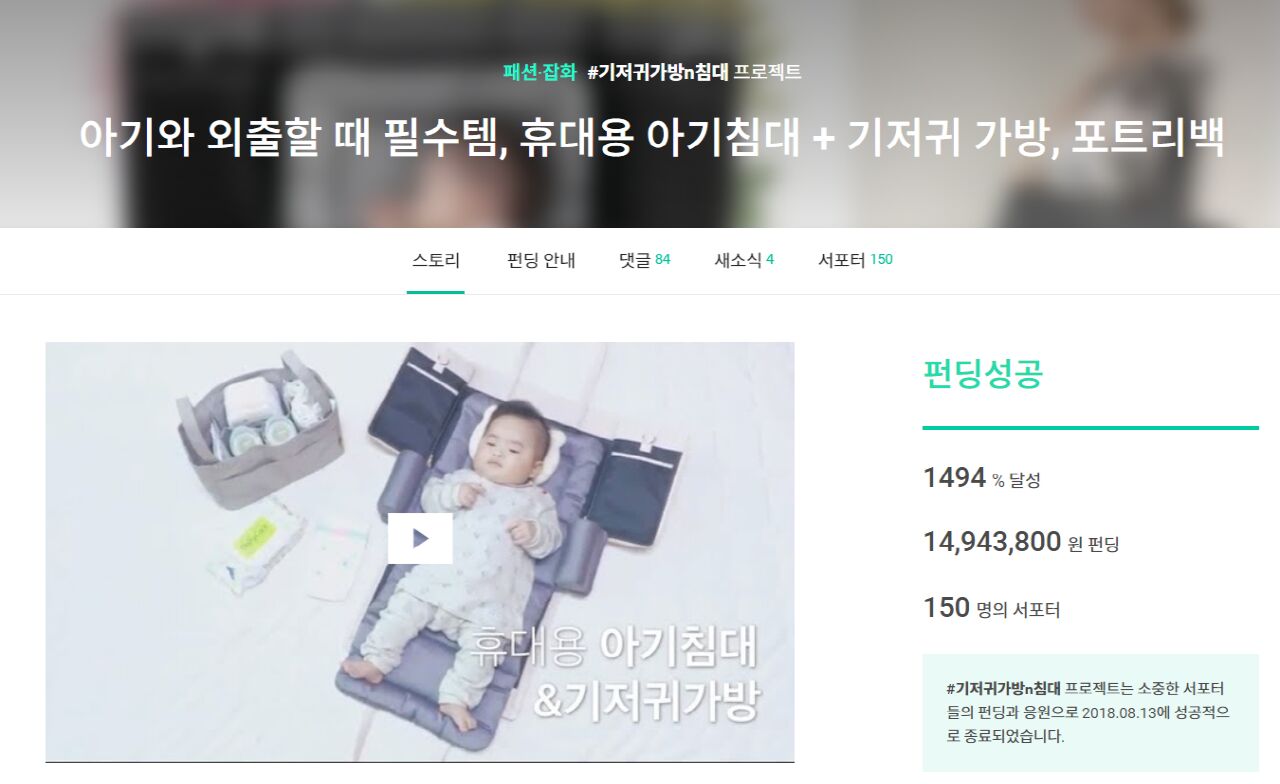The image size is (1280, 784).
Task: Click the 펀딩성공 status heading
Action: click(x=983, y=373)
